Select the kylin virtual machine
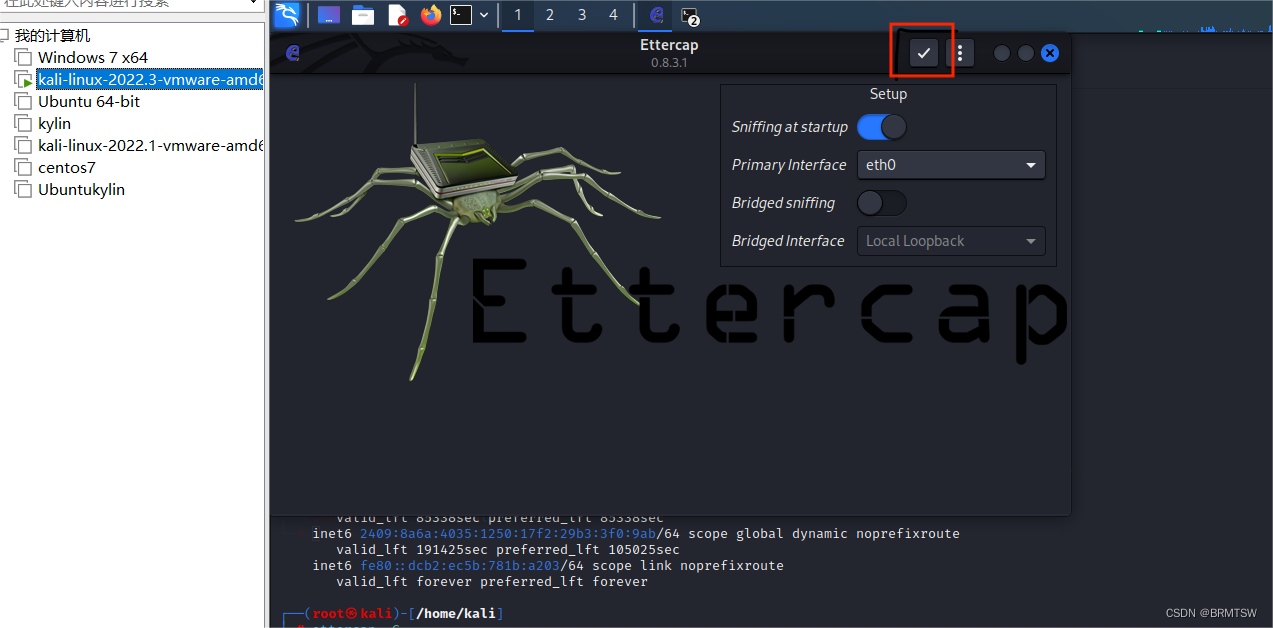The image size is (1273, 628). tap(54, 124)
